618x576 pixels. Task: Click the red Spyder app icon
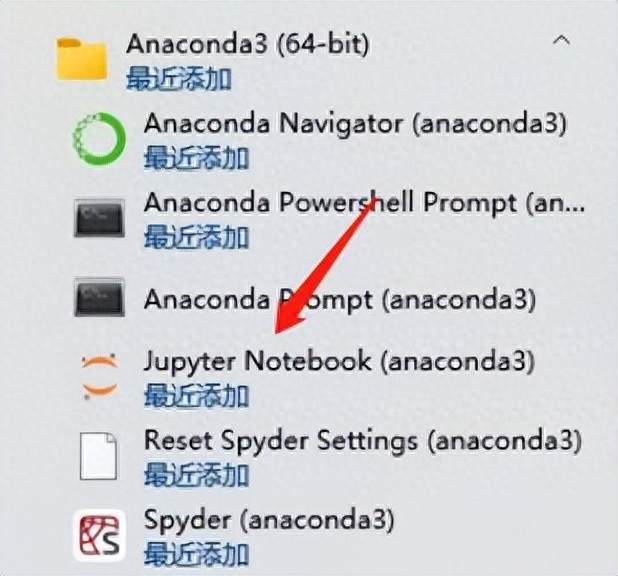pyautogui.click(x=99, y=535)
